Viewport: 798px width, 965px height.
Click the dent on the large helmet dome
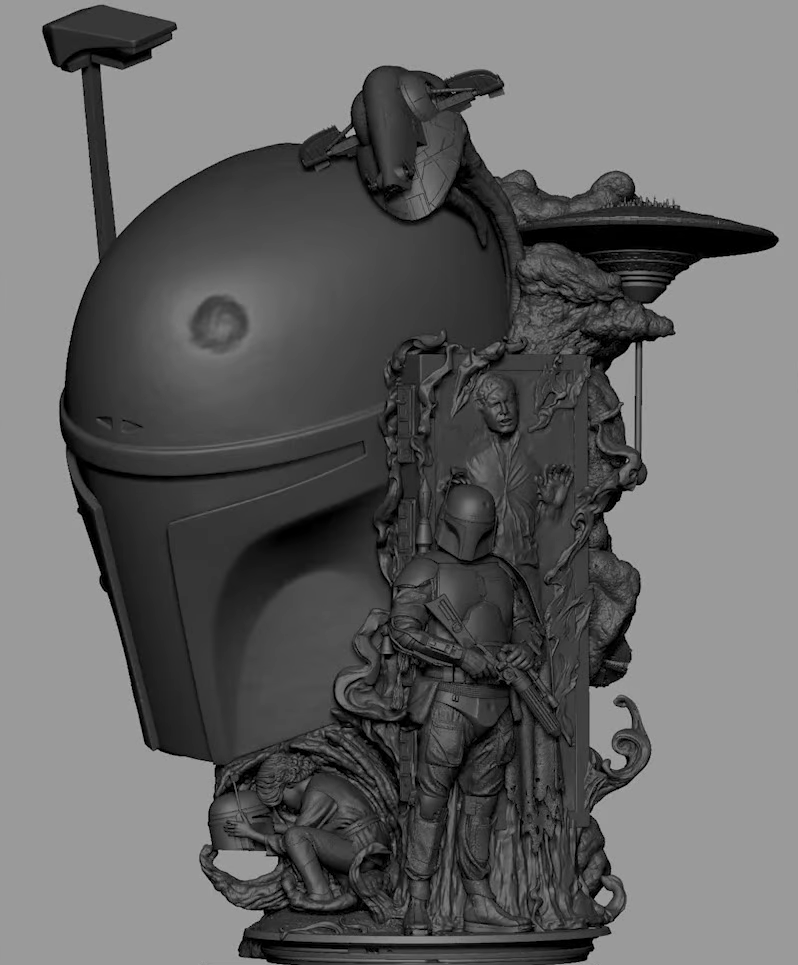tap(219, 324)
